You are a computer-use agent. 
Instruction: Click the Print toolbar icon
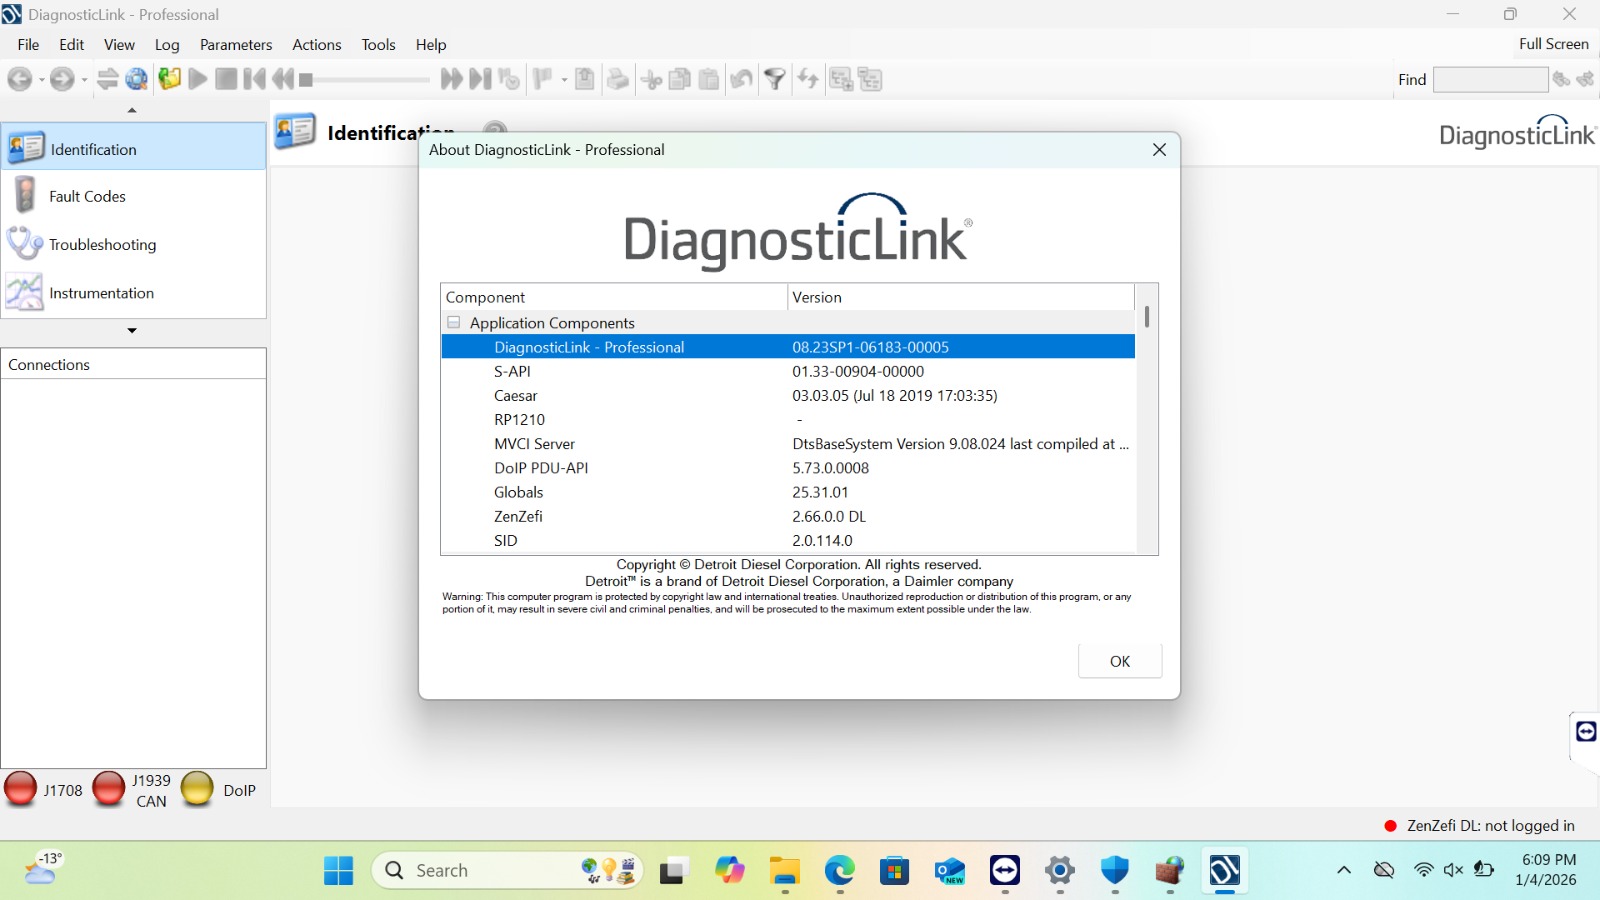pos(618,79)
